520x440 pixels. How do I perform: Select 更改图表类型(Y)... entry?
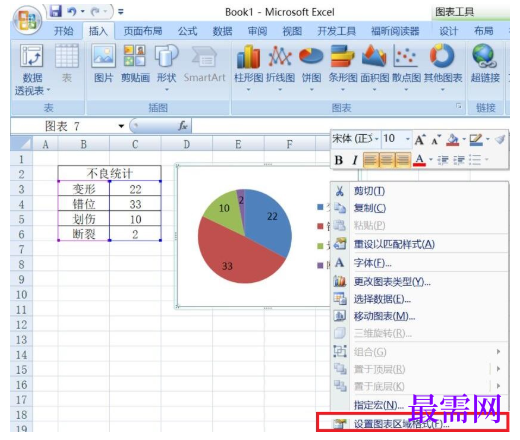click(420, 282)
